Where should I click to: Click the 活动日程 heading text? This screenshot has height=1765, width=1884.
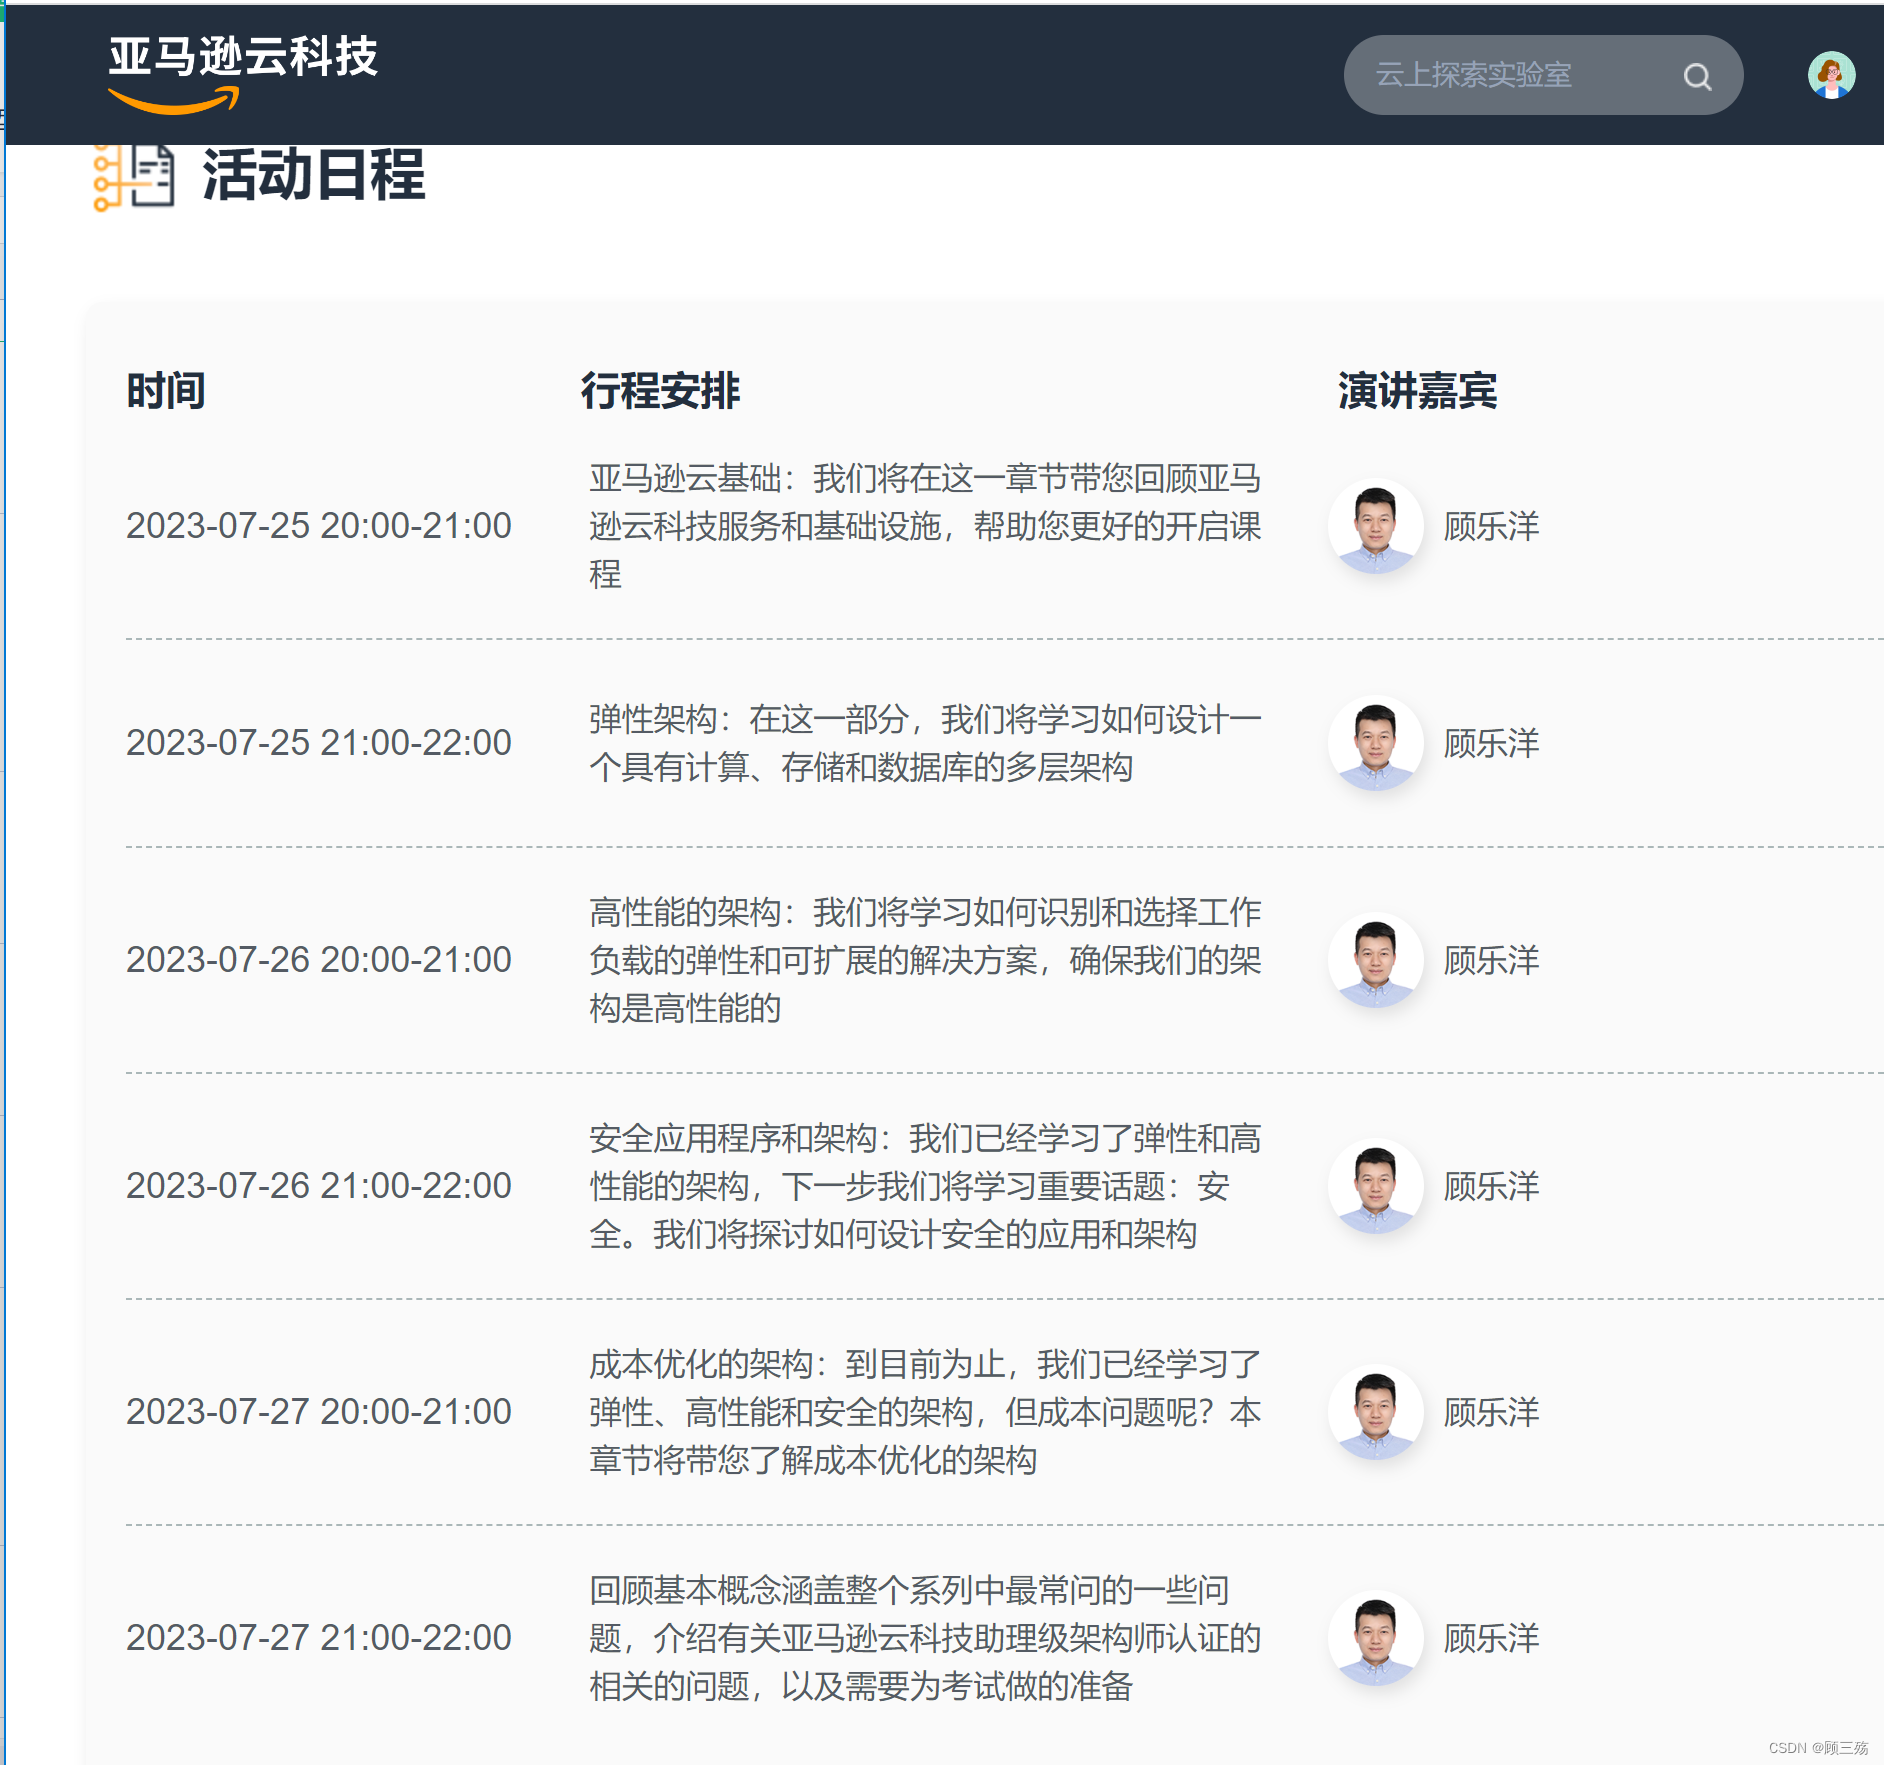point(314,175)
